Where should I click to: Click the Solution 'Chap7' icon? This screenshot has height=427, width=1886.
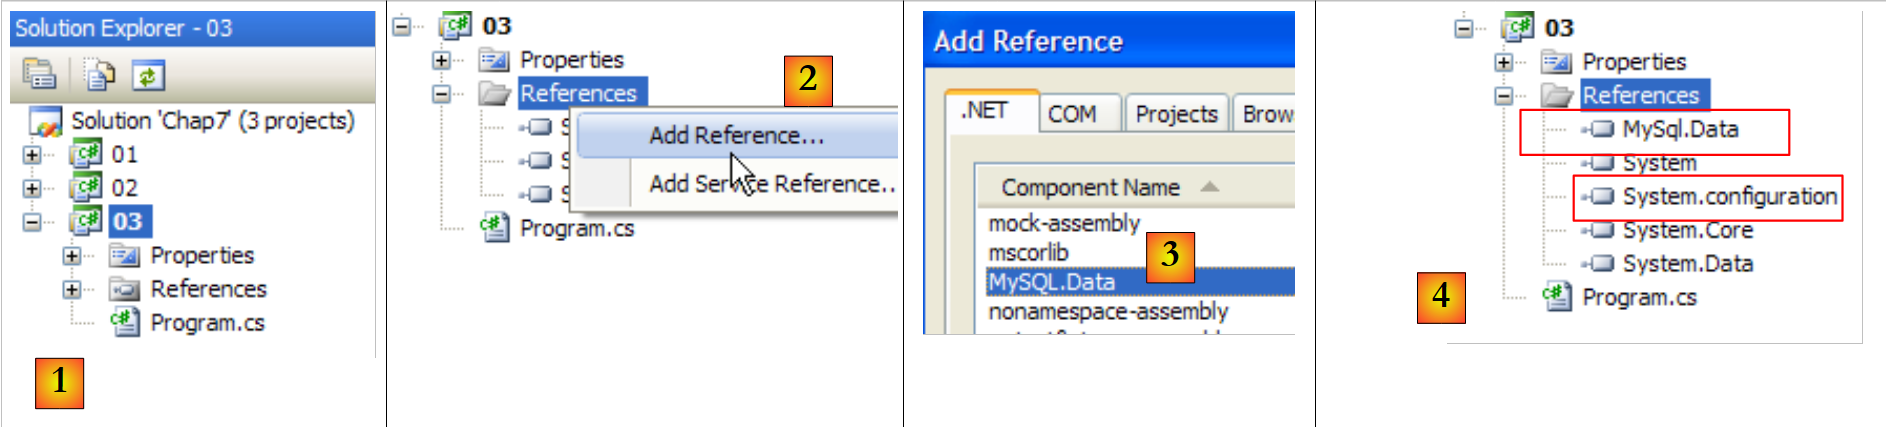tap(46, 121)
